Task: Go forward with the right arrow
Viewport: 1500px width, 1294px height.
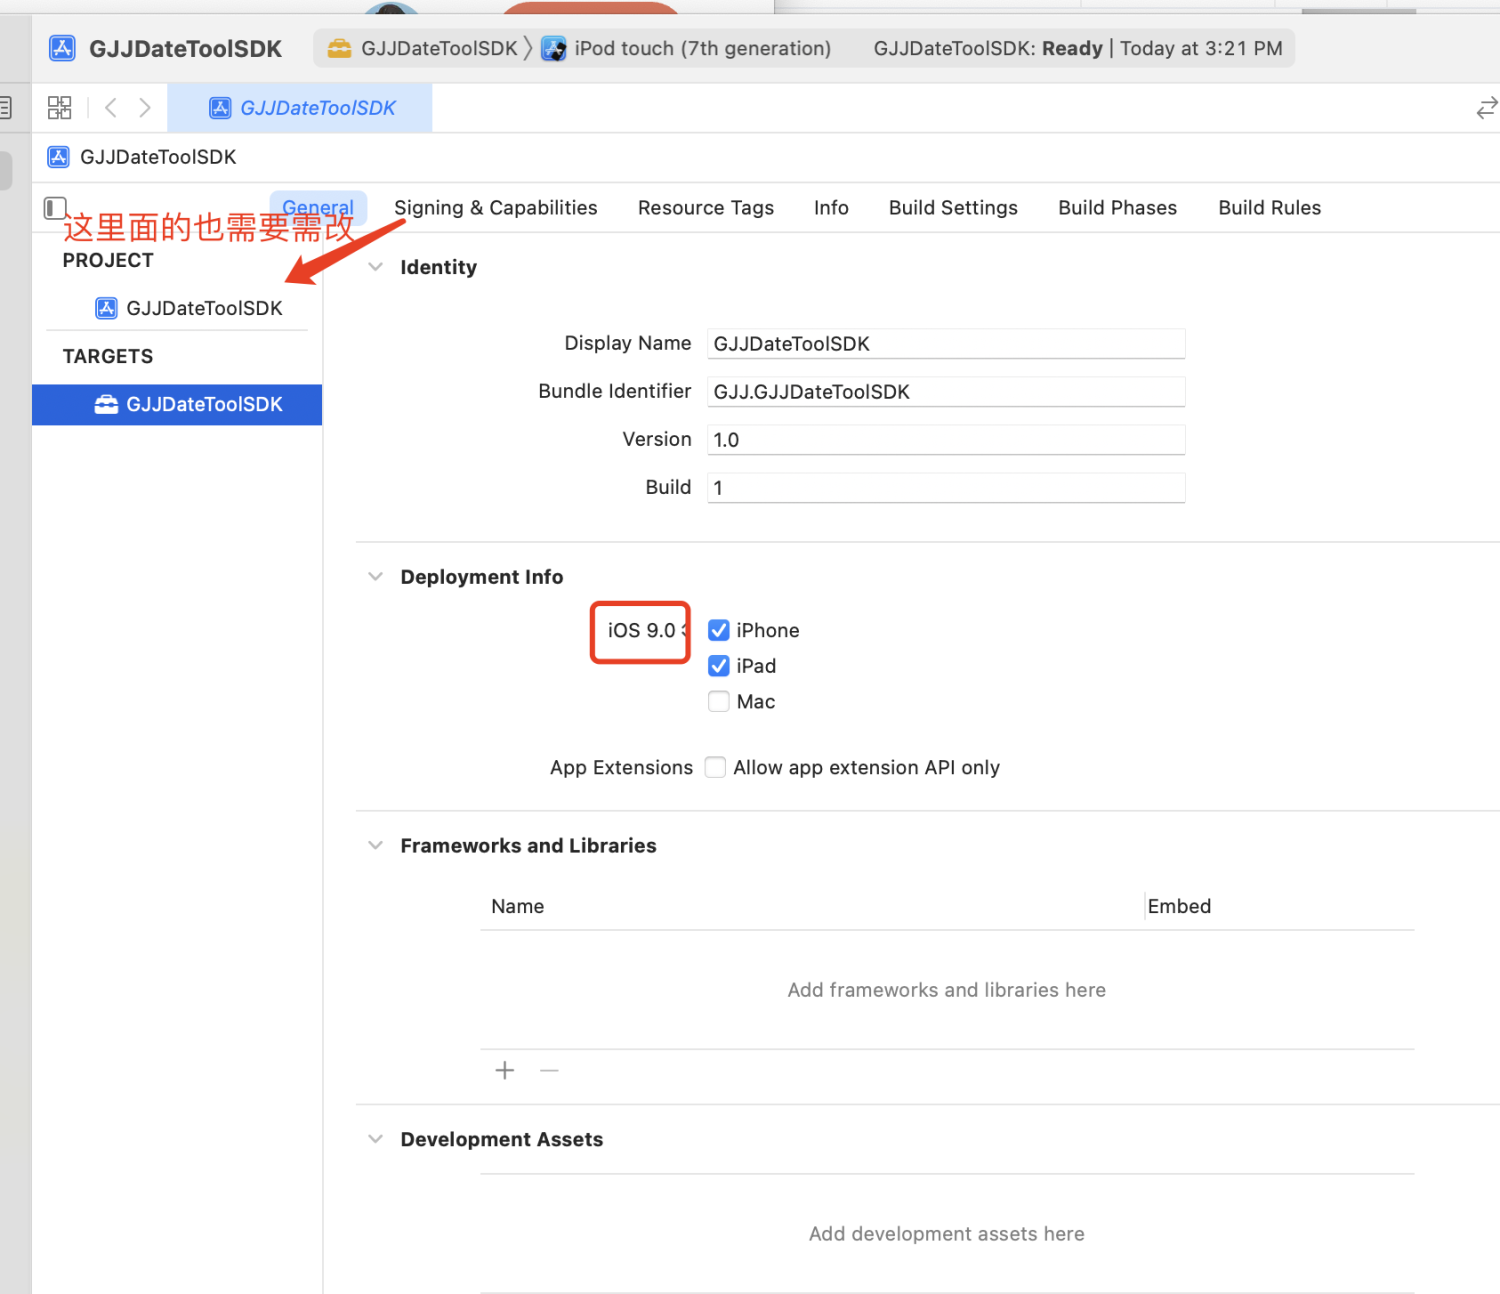Action: click(x=145, y=108)
